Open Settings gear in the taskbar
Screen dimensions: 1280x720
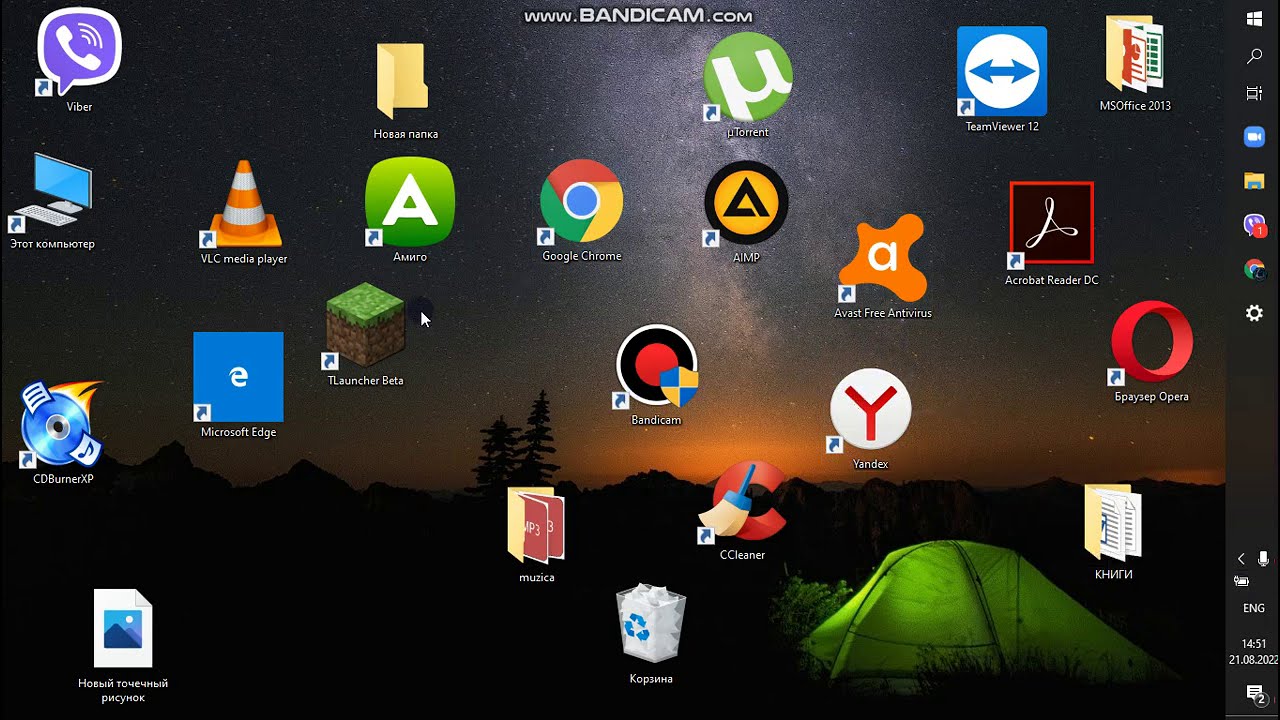[1254, 313]
